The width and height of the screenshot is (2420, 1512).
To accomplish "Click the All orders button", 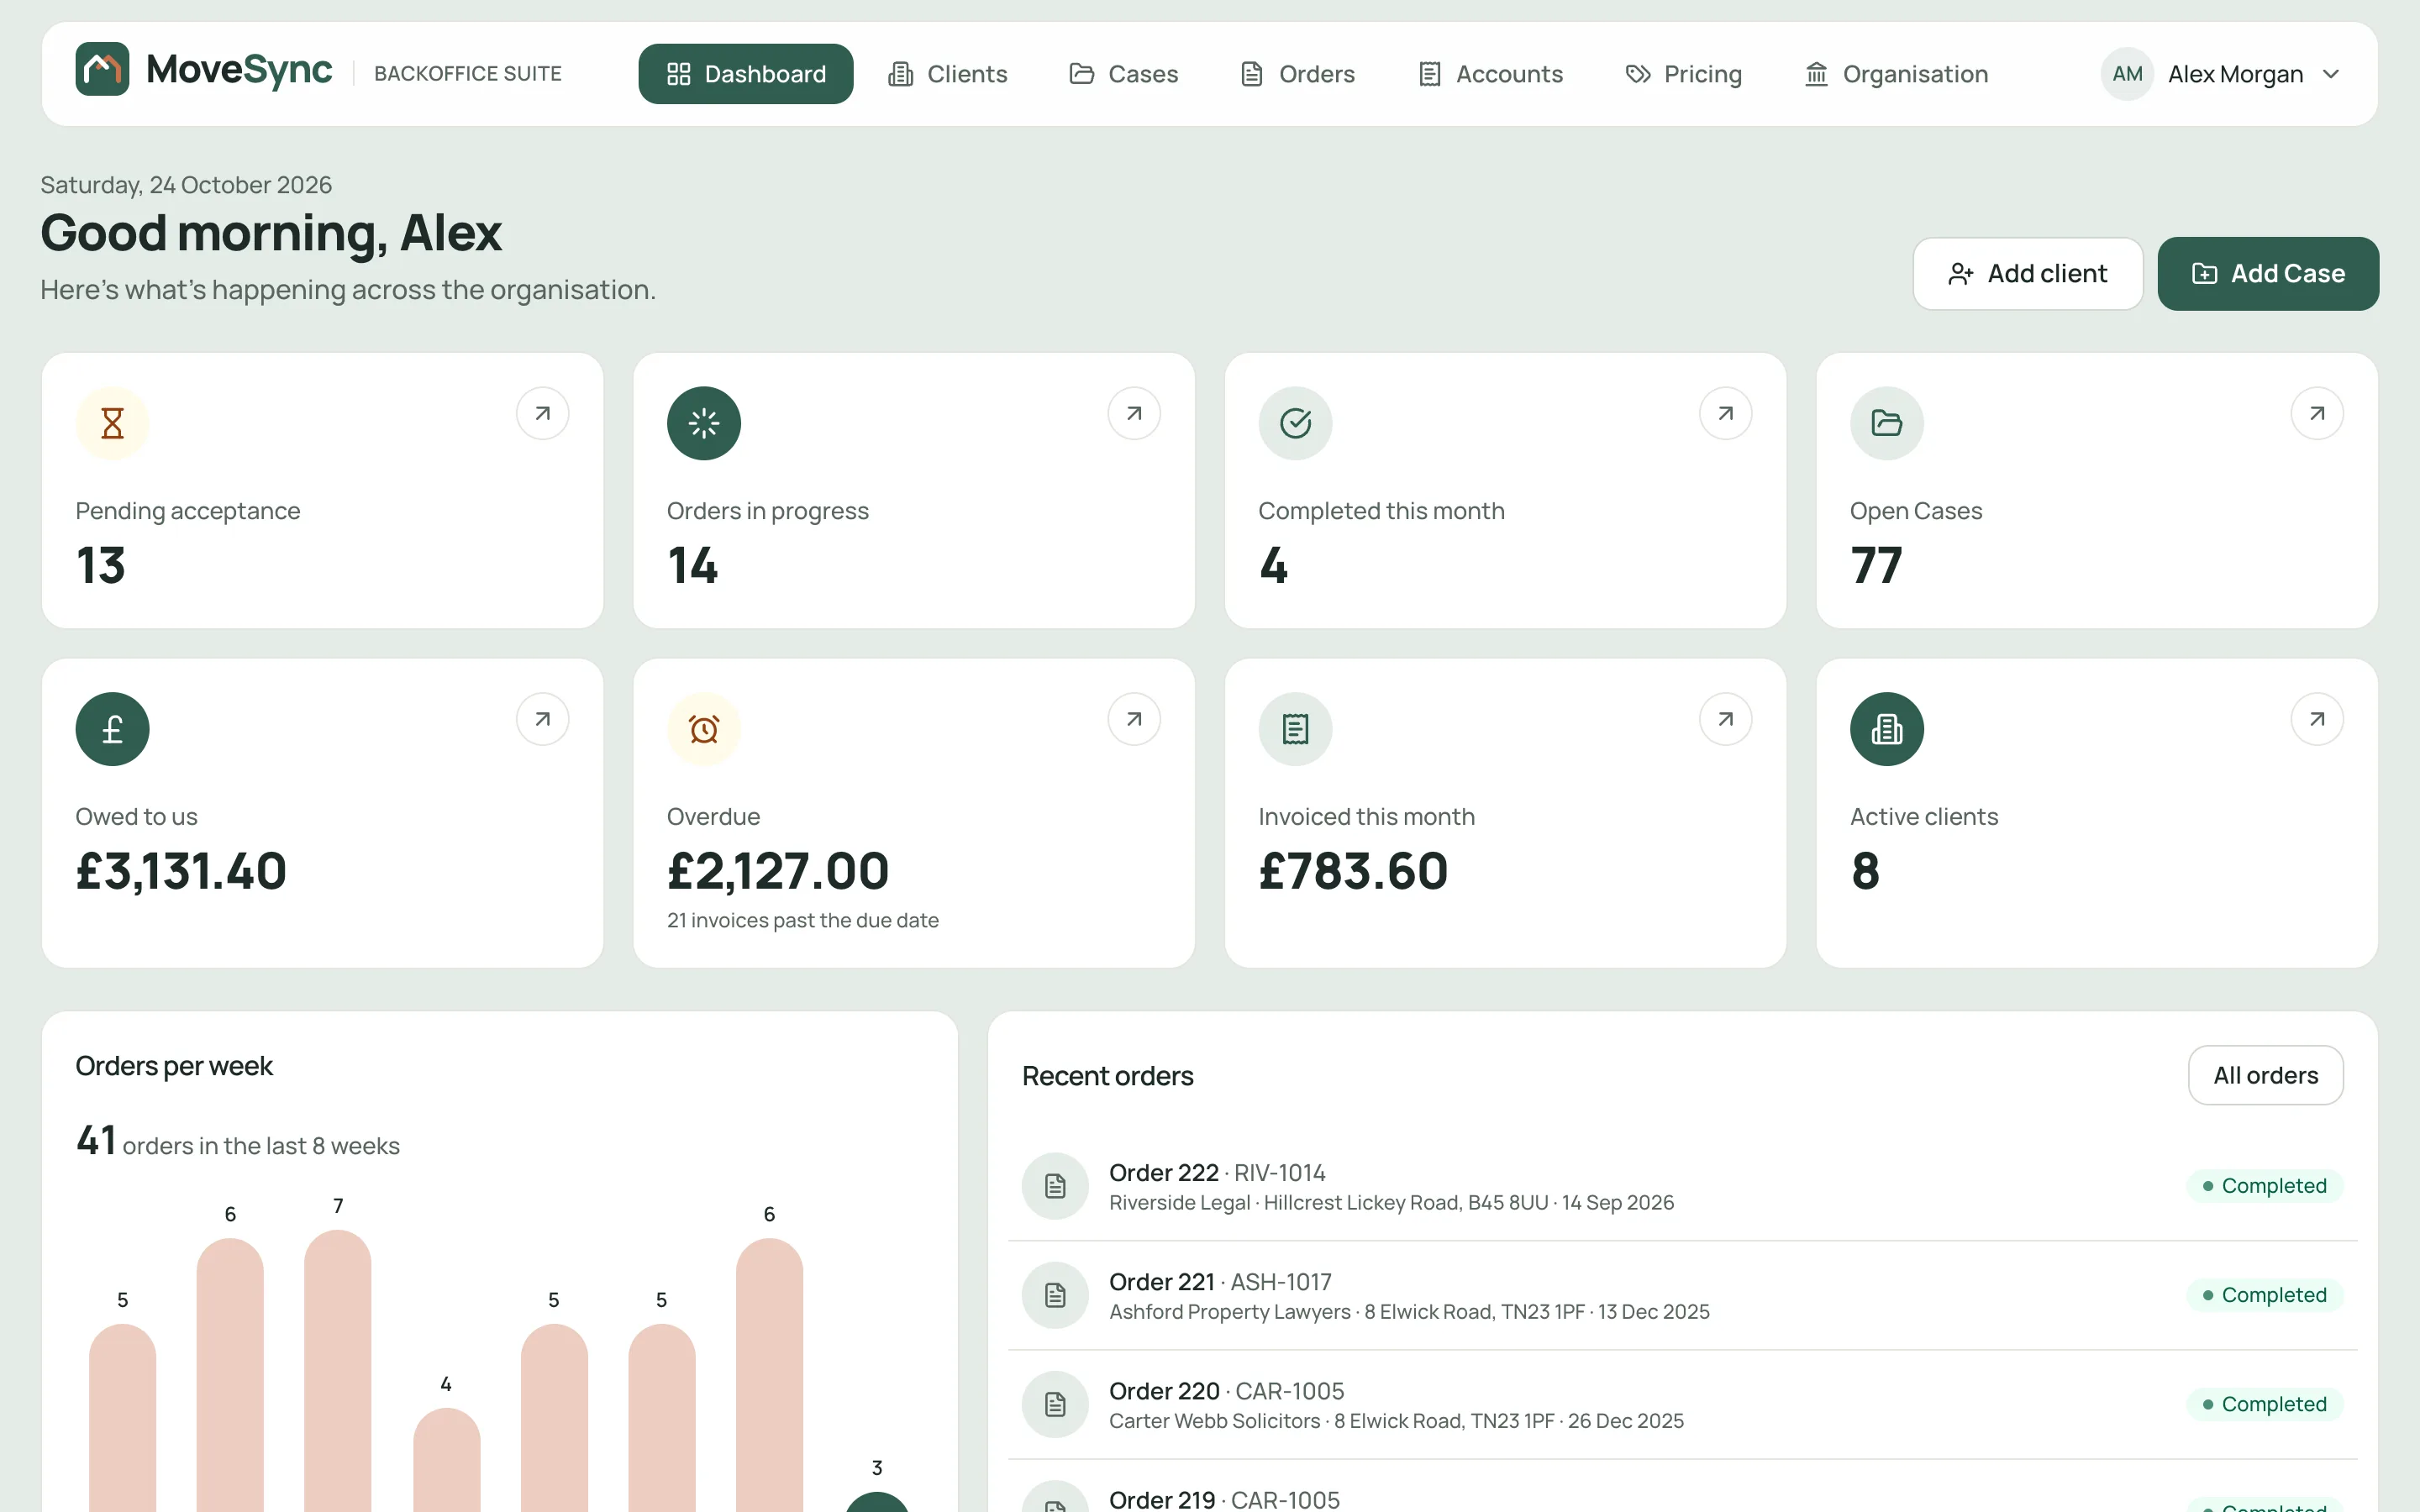I will point(2265,1075).
